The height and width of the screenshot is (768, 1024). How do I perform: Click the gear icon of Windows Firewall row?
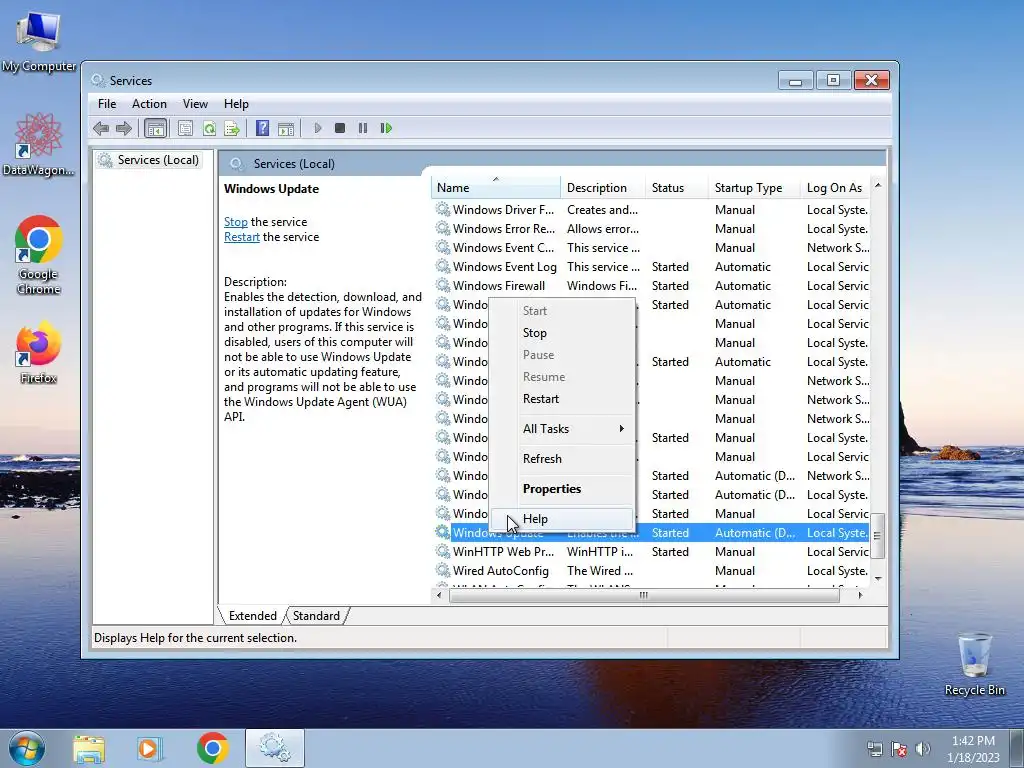point(443,285)
